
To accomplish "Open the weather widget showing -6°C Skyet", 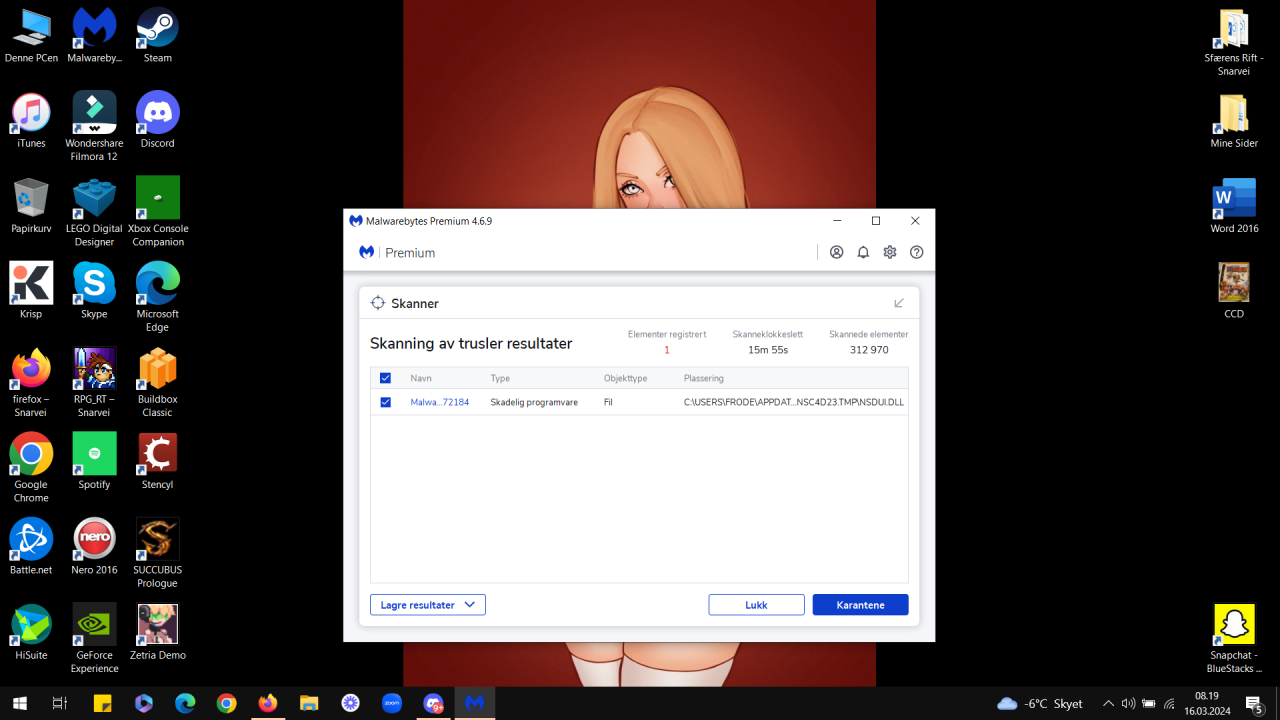I will coord(1040,704).
